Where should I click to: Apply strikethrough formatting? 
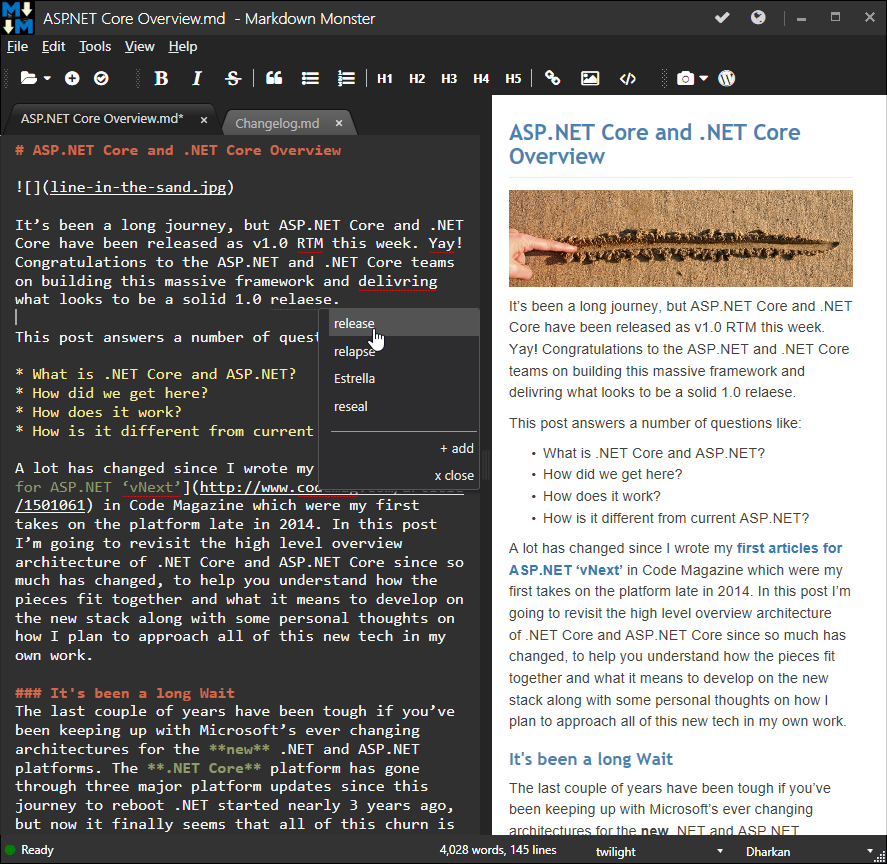233,78
